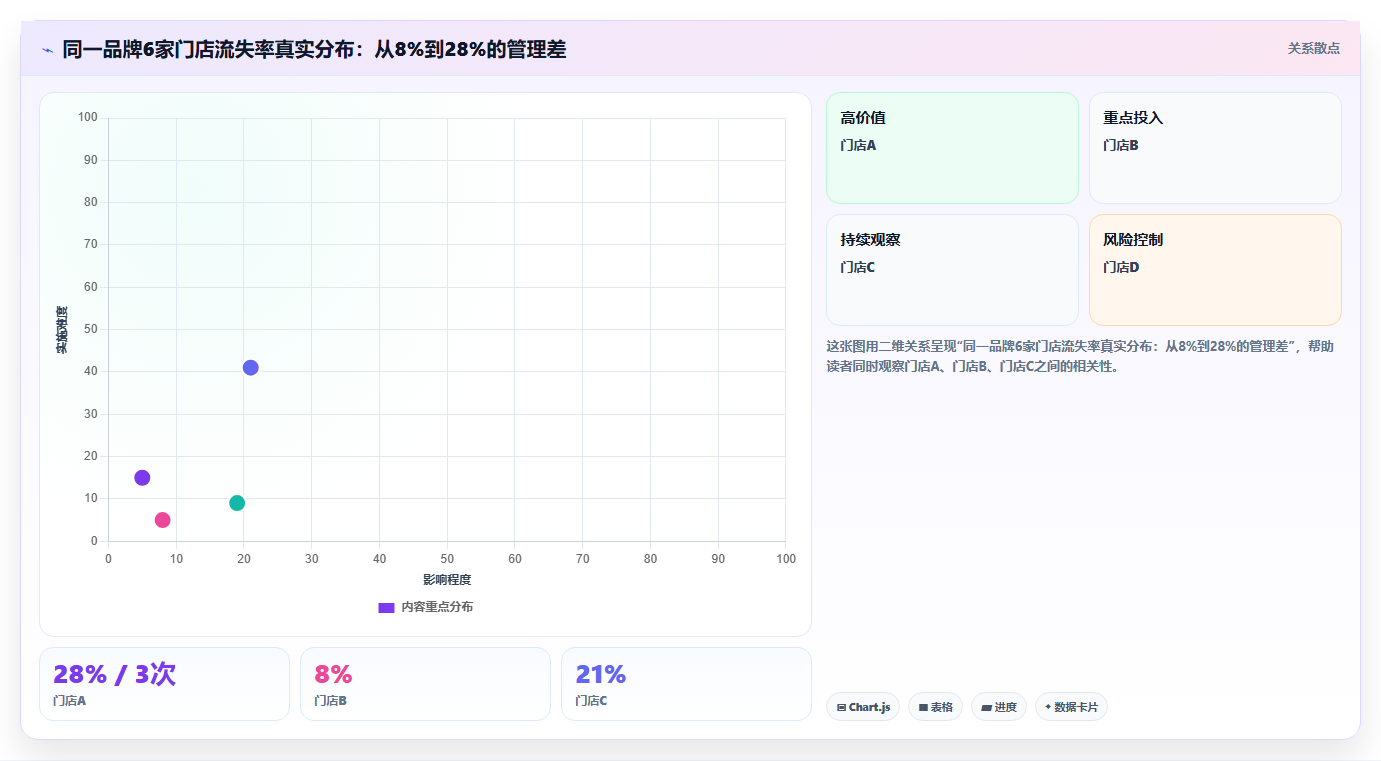Click the purple 内容重点分布 legend swatch
The height and width of the screenshot is (761, 1381).
pyautogui.click(x=386, y=607)
